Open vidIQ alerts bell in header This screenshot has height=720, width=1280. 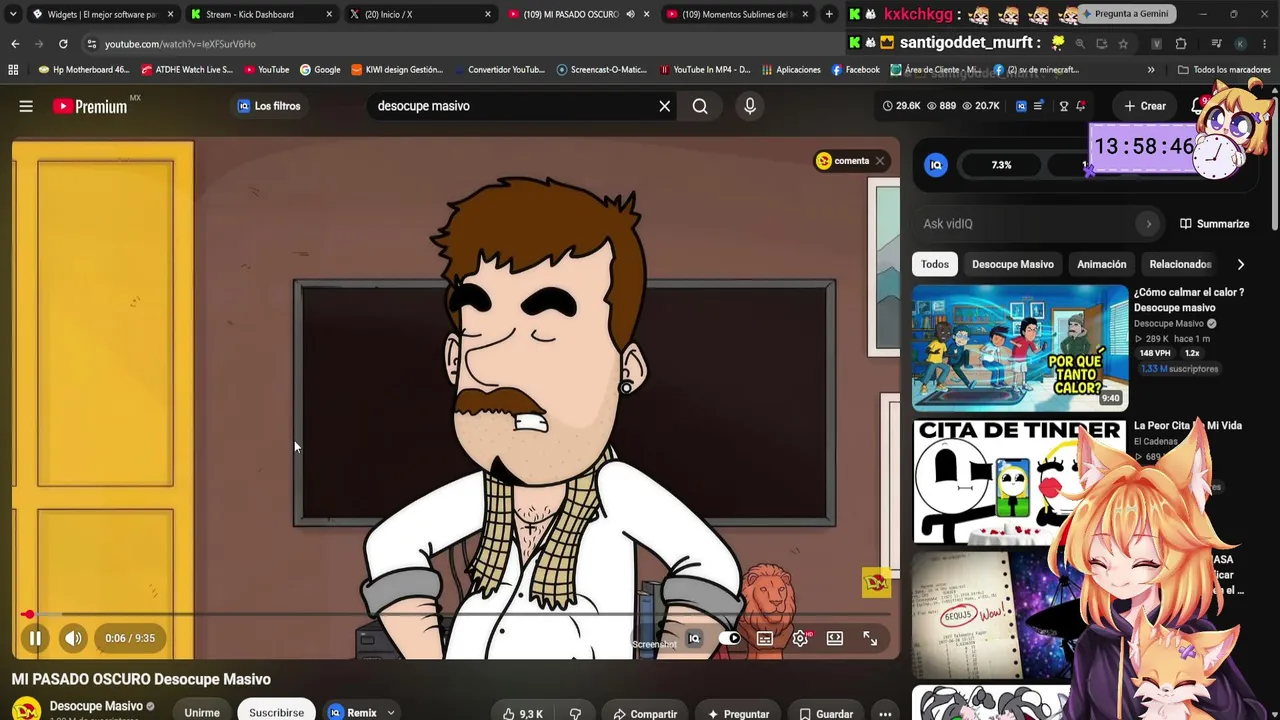1081,106
